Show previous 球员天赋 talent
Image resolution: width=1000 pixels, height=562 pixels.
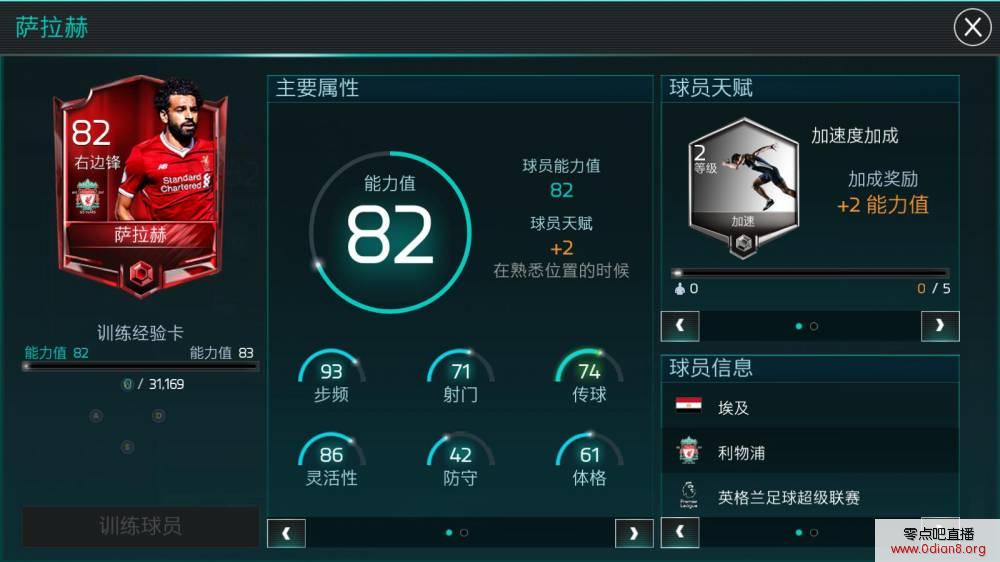click(680, 326)
